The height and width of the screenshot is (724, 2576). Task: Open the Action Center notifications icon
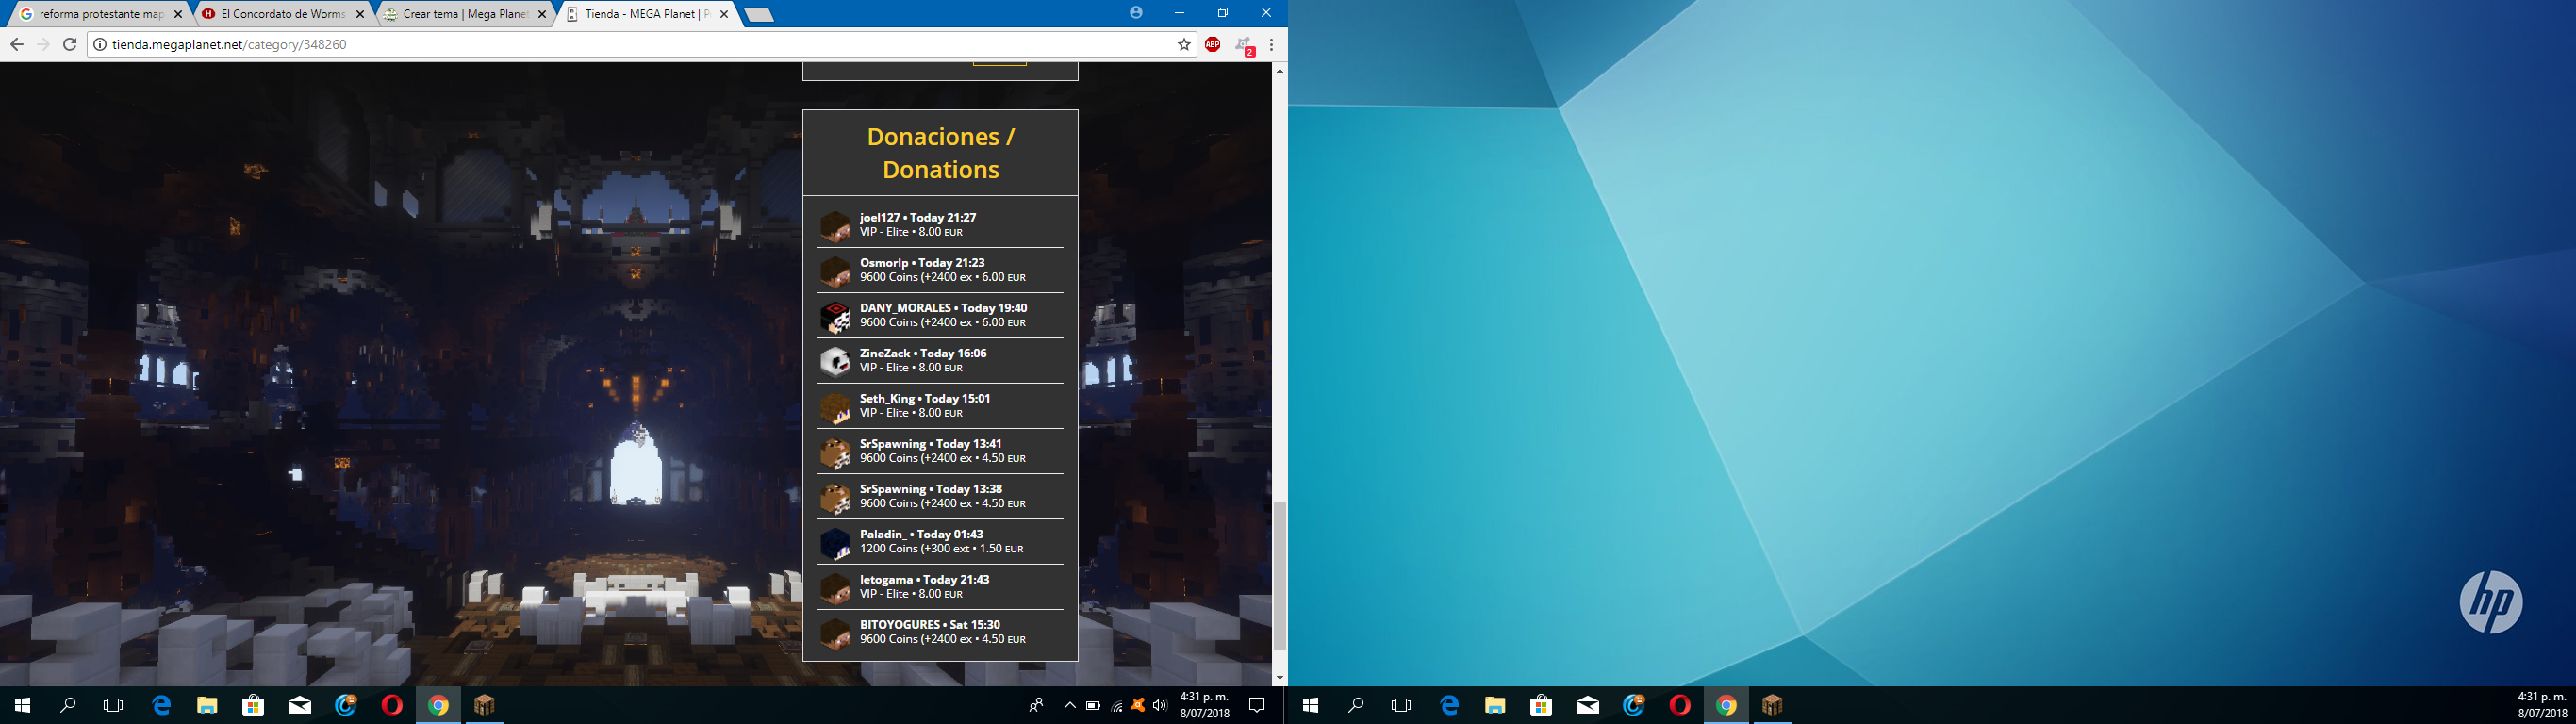coord(1257,705)
